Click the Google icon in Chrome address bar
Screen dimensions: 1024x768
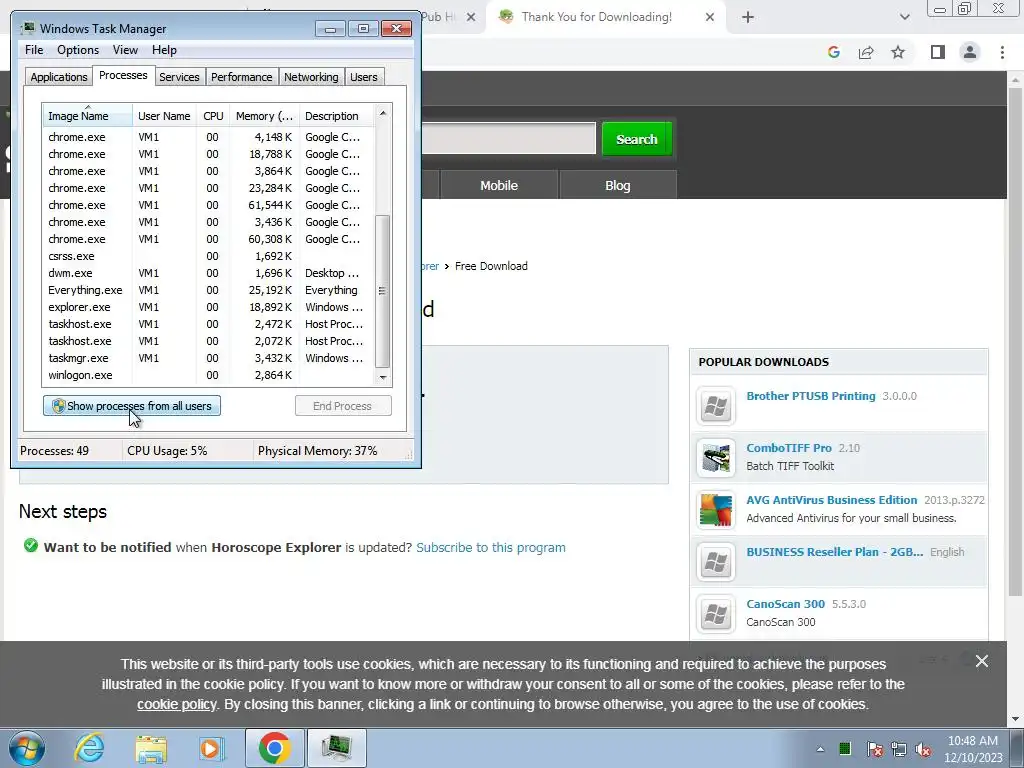833,52
